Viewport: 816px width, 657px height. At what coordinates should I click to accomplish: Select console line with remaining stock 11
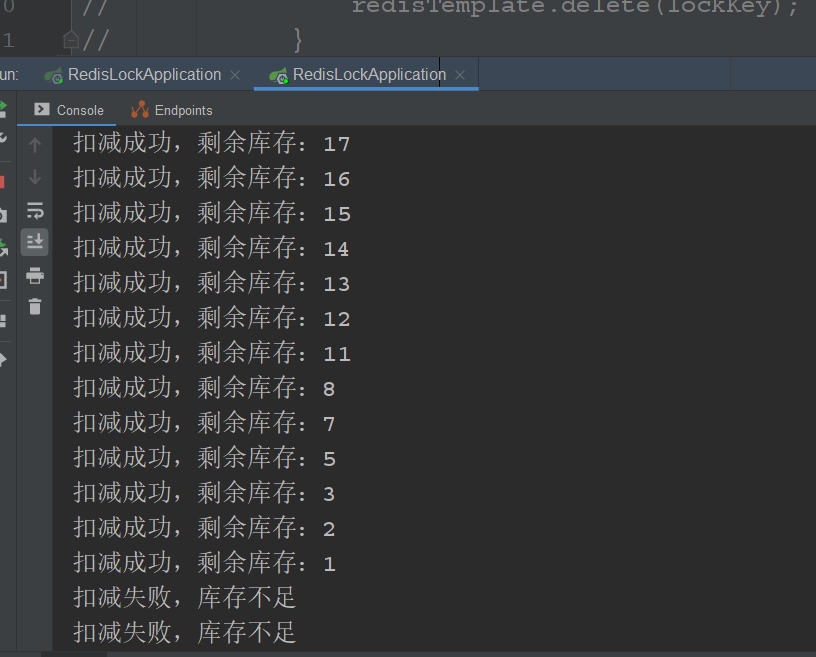[212, 353]
